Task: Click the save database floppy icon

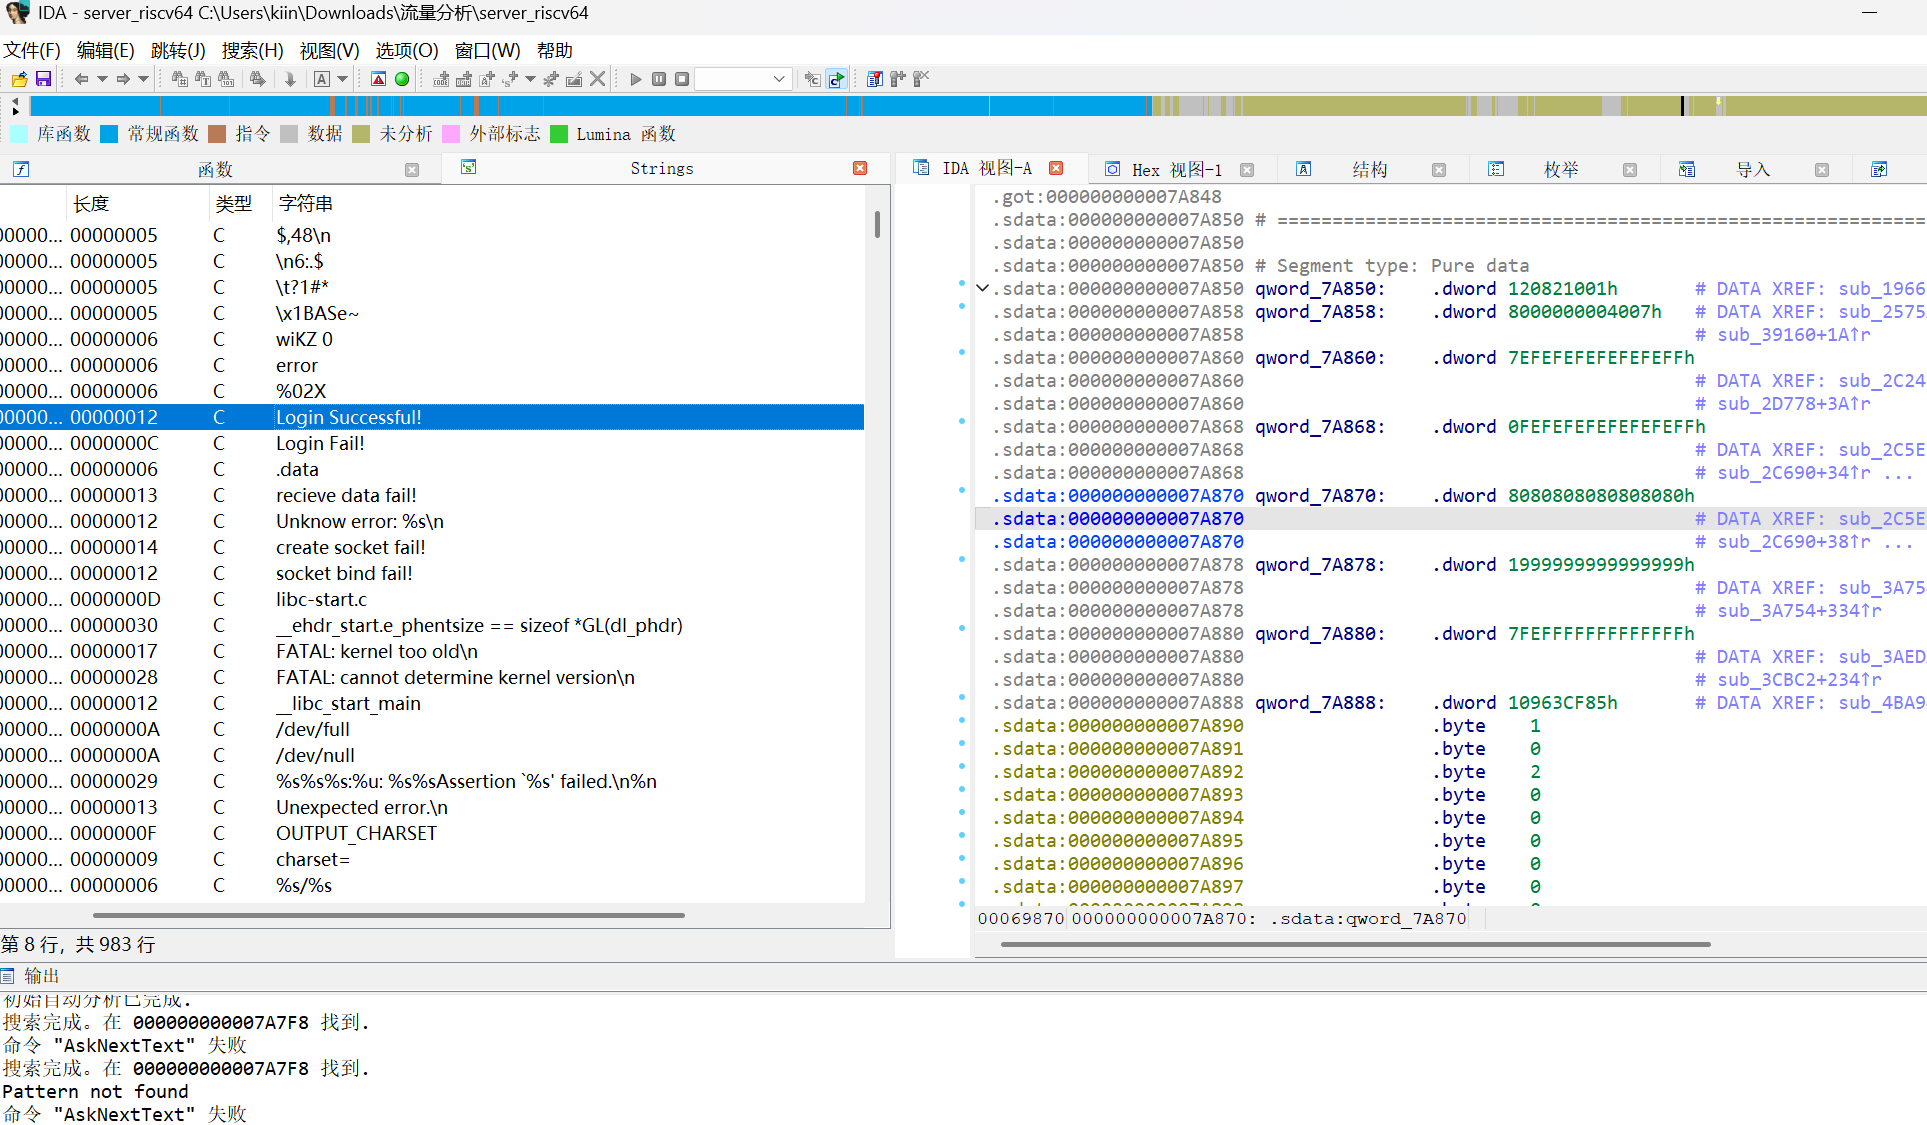Action: pyautogui.click(x=43, y=79)
